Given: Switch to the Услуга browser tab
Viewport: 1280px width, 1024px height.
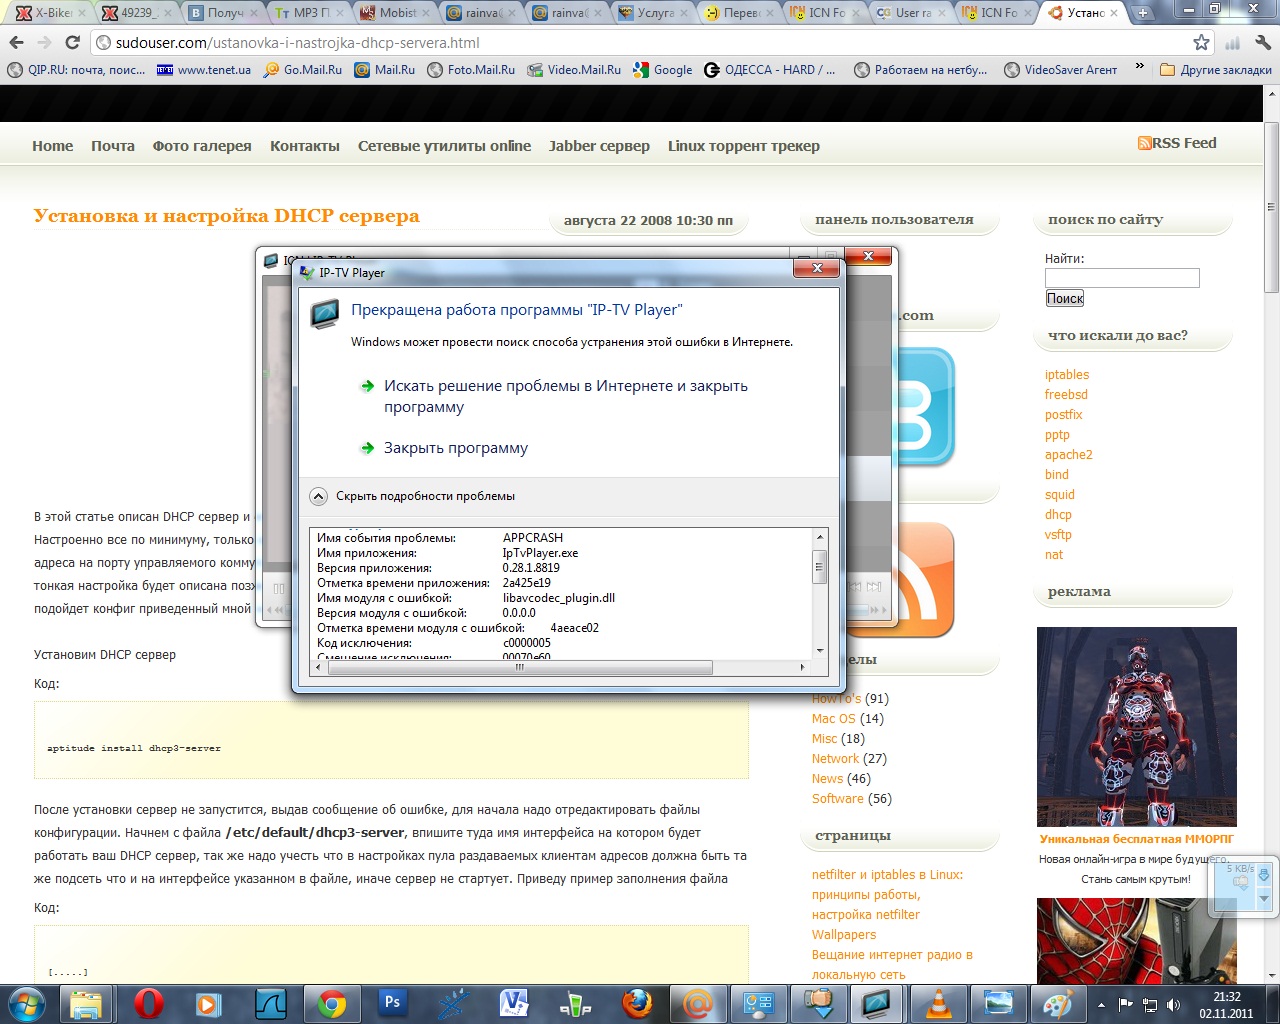Looking at the screenshot, I should pos(654,13).
